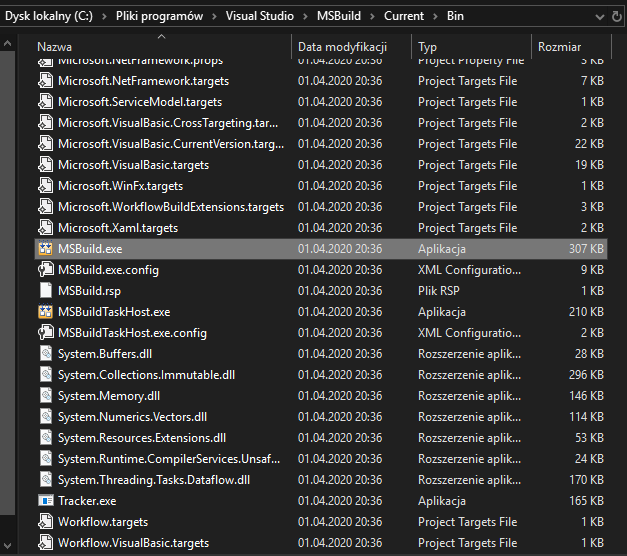Select the Tracker.exe file name

87,501
